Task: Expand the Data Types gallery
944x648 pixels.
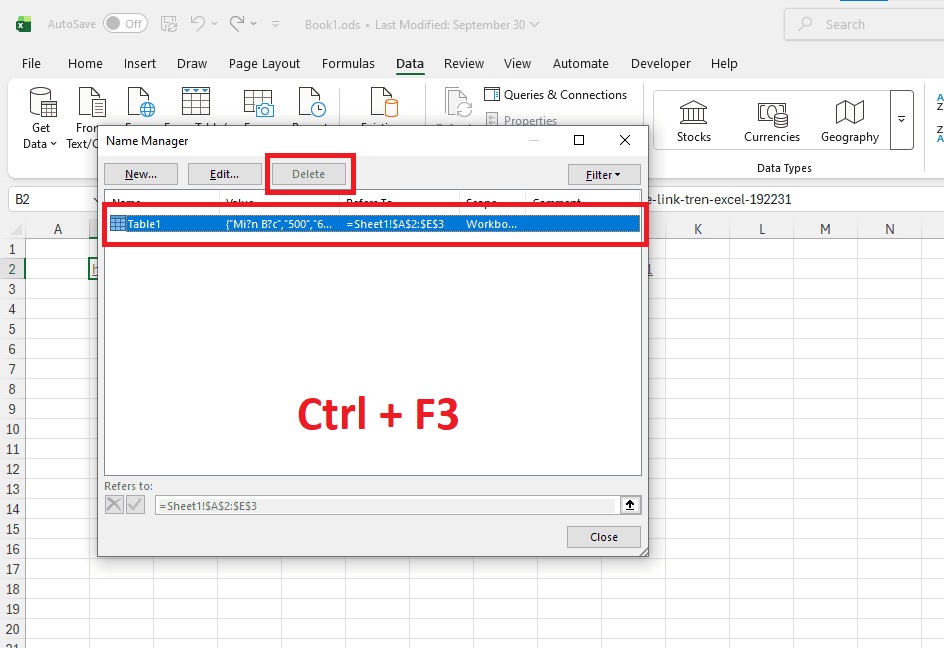Action: click(901, 119)
